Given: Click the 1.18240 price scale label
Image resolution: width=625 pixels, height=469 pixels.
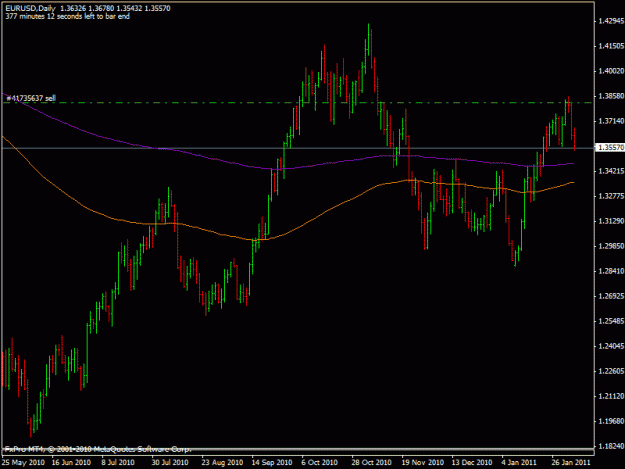Looking at the screenshot, I should point(611,446).
